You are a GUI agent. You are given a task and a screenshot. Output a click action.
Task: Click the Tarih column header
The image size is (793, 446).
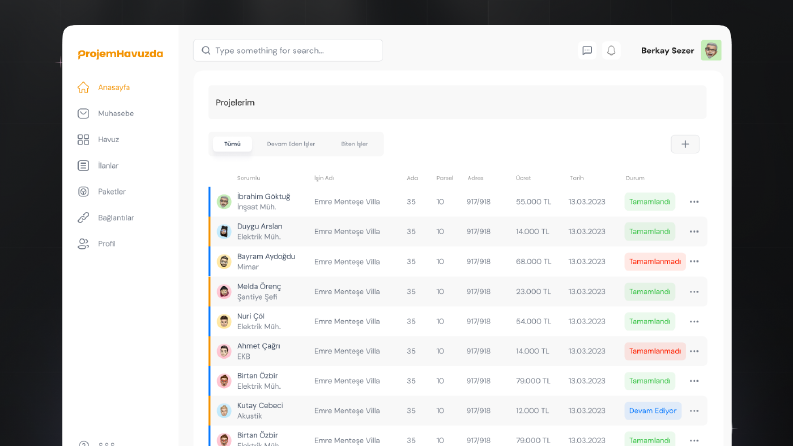[x=577, y=178]
